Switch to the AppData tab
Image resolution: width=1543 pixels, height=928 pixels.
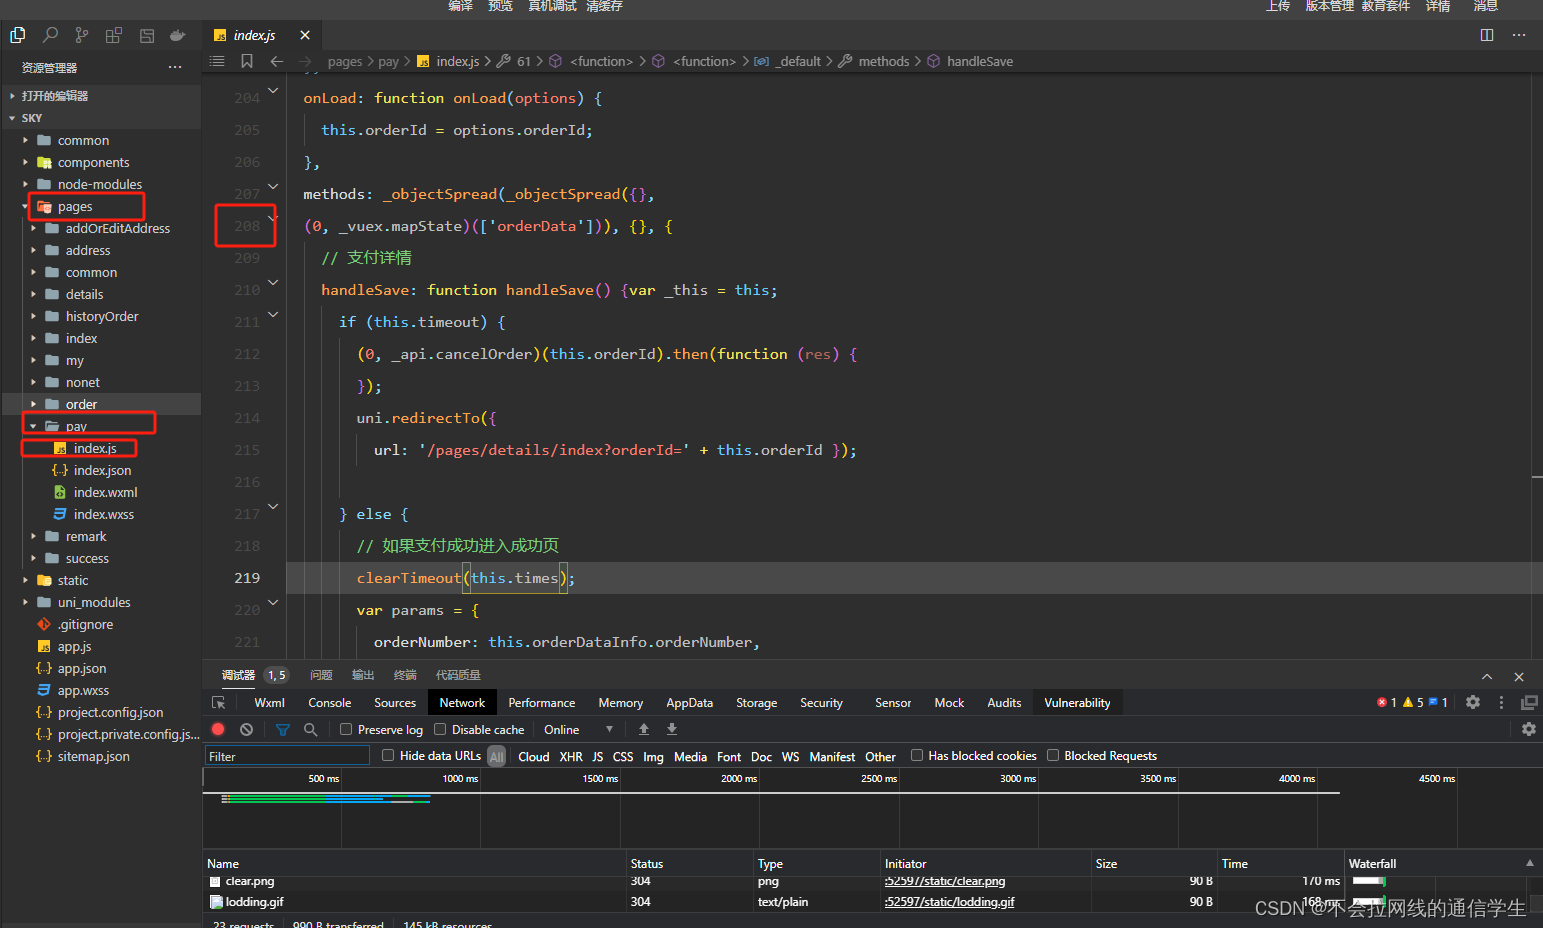(690, 703)
